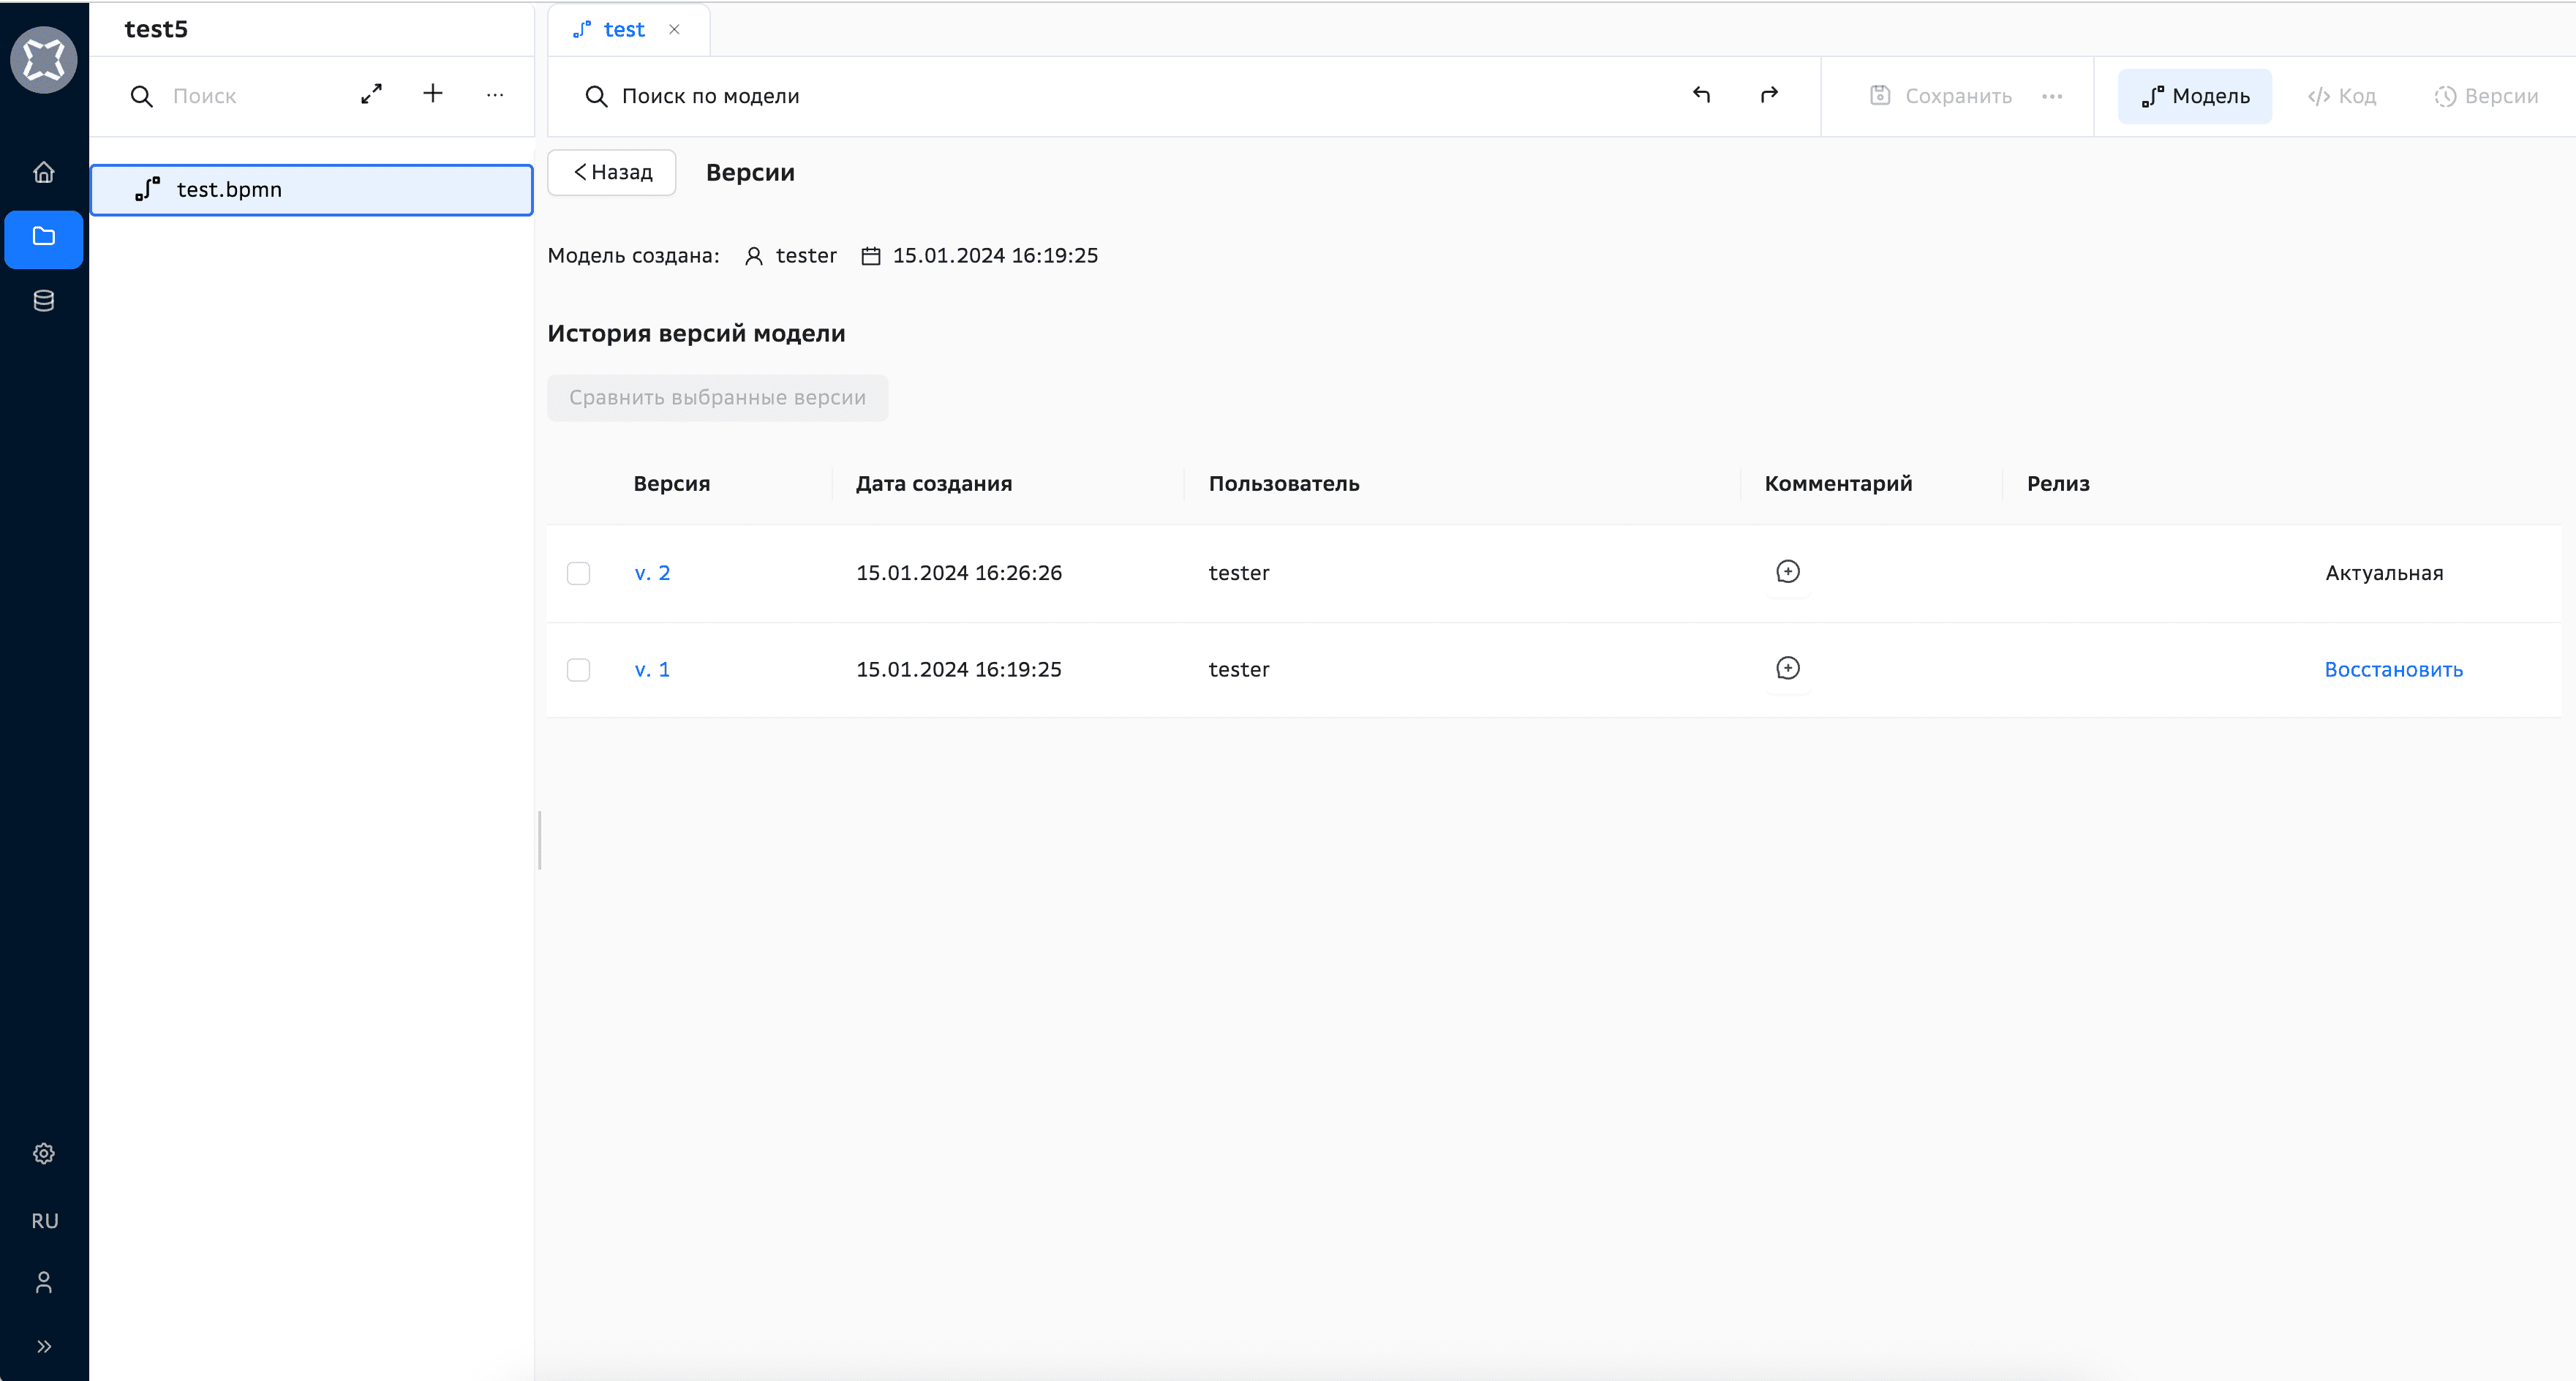This screenshot has width=2576, height=1381.
Task: Expand file panel with diagonal arrows
Action: pyautogui.click(x=371, y=94)
